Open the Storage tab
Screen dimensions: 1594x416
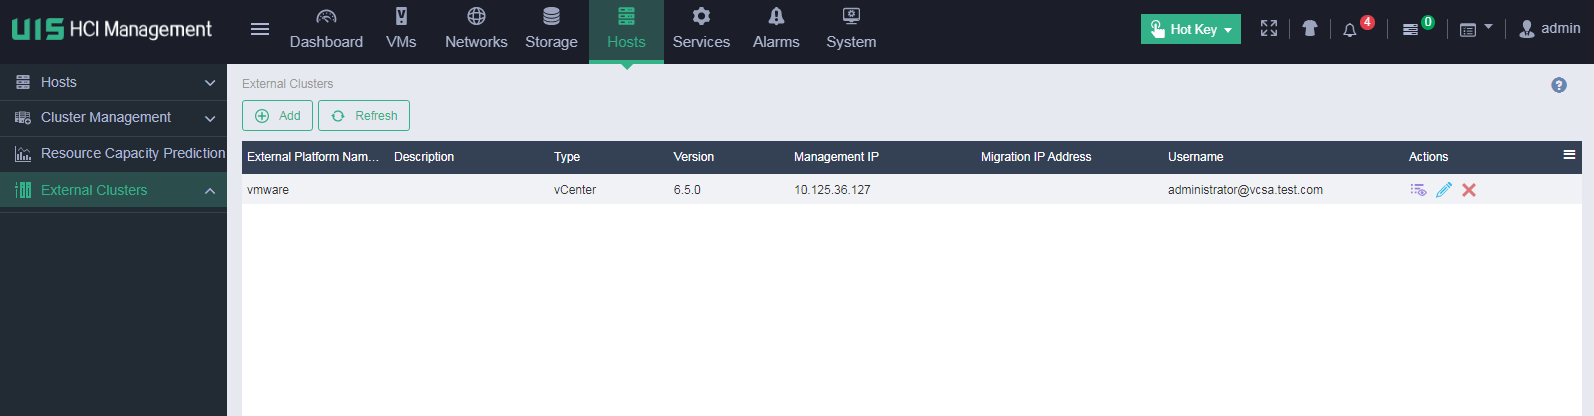pyautogui.click(x=551, y=30)
